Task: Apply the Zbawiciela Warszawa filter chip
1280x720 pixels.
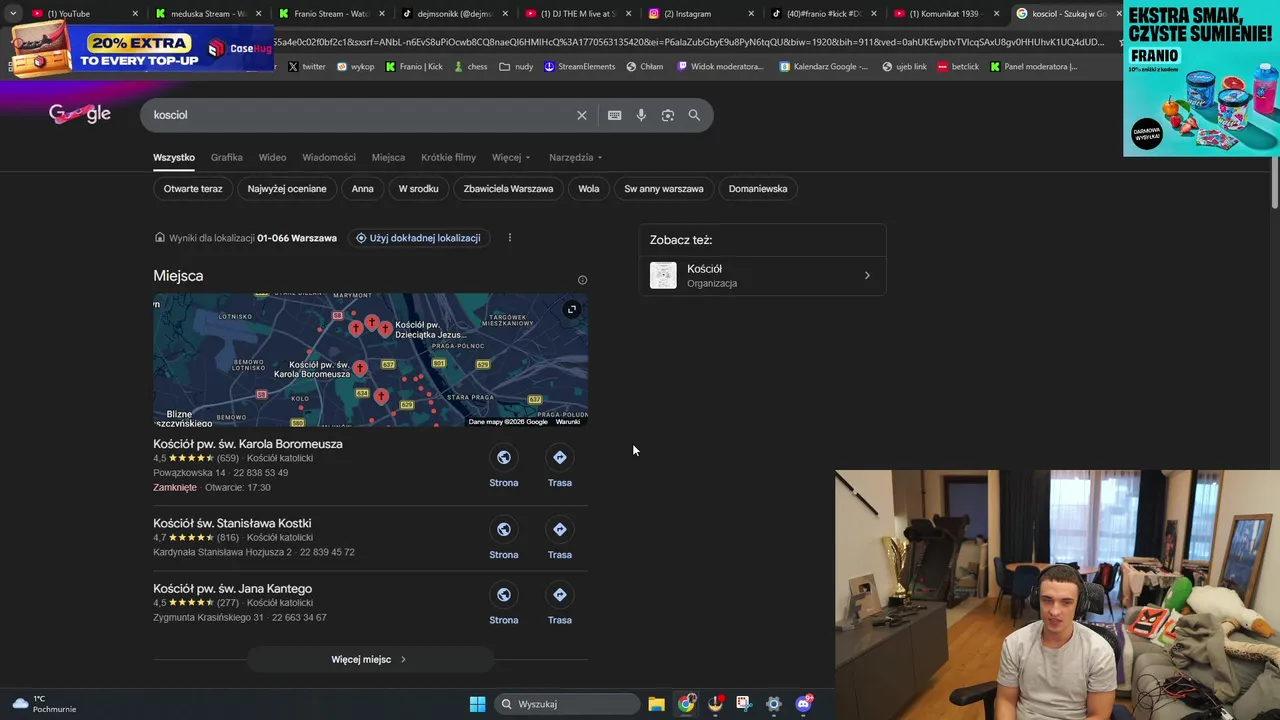Action: pos(508,188)
